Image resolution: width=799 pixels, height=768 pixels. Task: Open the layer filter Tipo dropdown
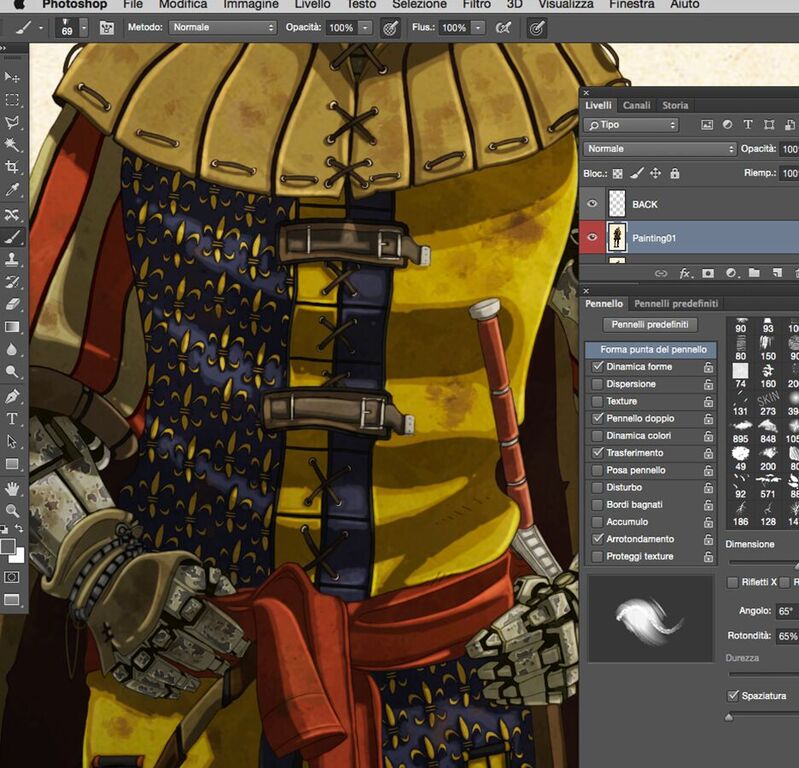[631, 125]
